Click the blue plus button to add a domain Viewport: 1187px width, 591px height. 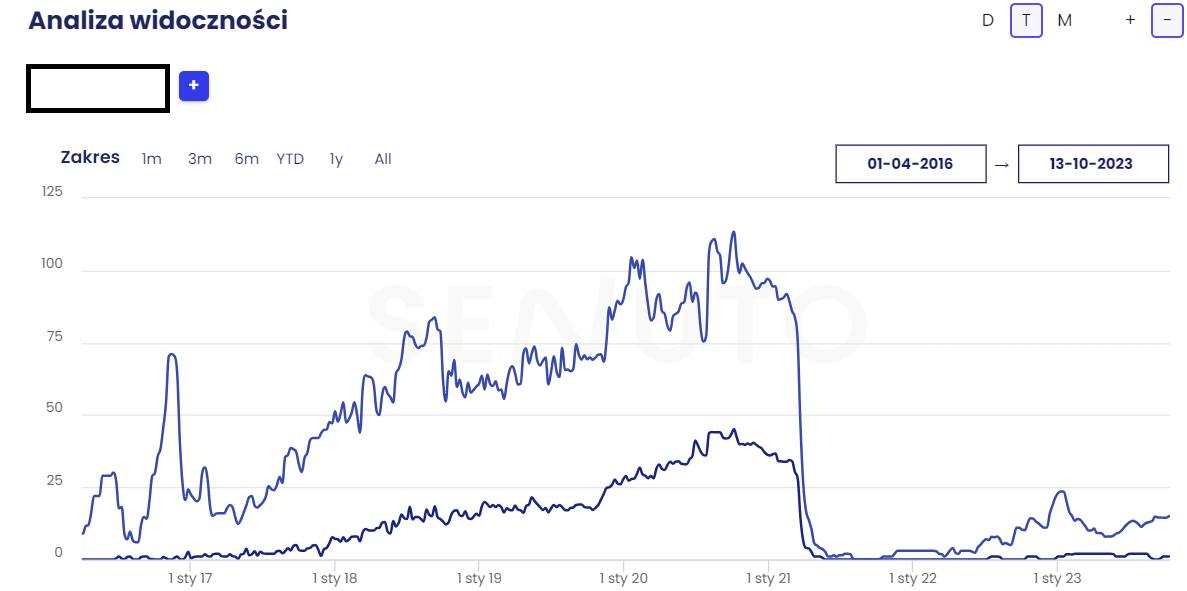[x=194, y=87]
